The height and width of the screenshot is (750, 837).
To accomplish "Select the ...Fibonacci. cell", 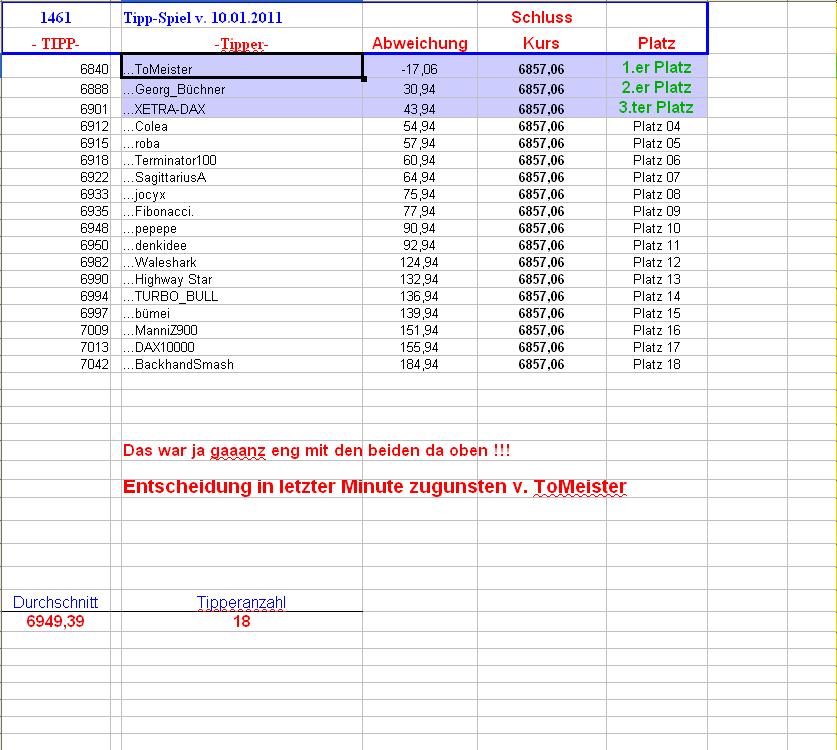I will 242,212.
